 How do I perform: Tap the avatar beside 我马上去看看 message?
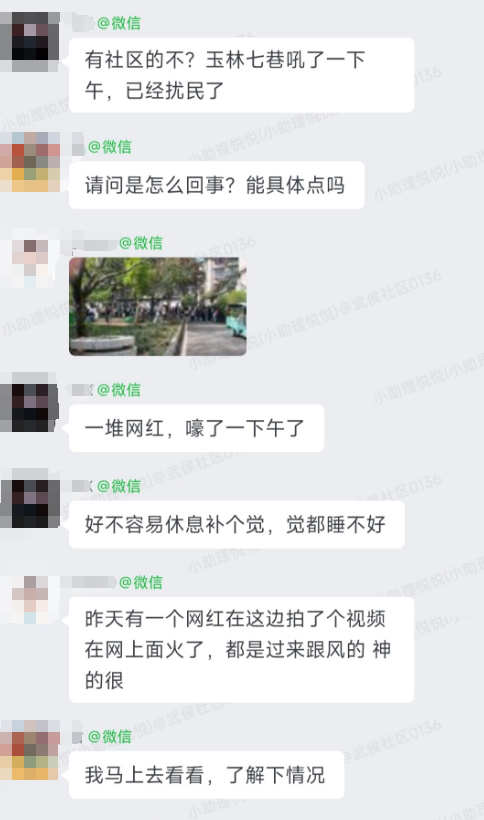point(30,749)
